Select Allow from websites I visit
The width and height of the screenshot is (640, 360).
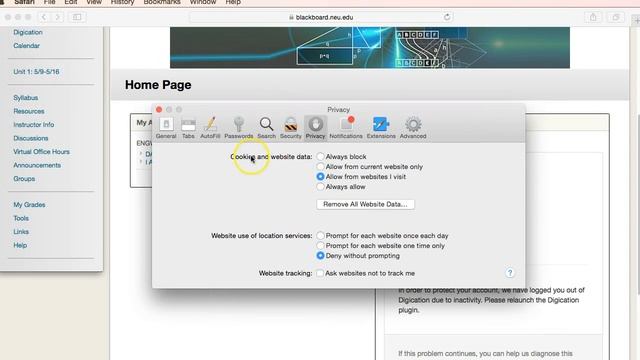coord(320,177)
